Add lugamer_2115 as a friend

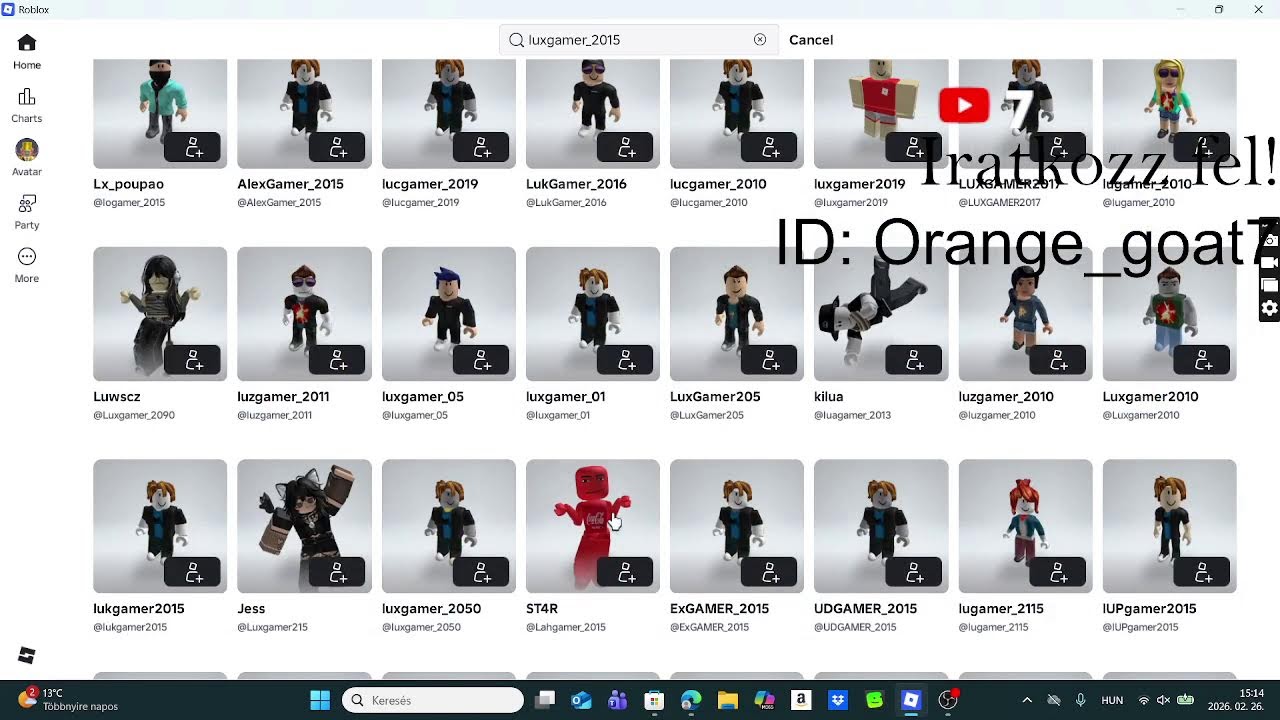[1058, 572]
